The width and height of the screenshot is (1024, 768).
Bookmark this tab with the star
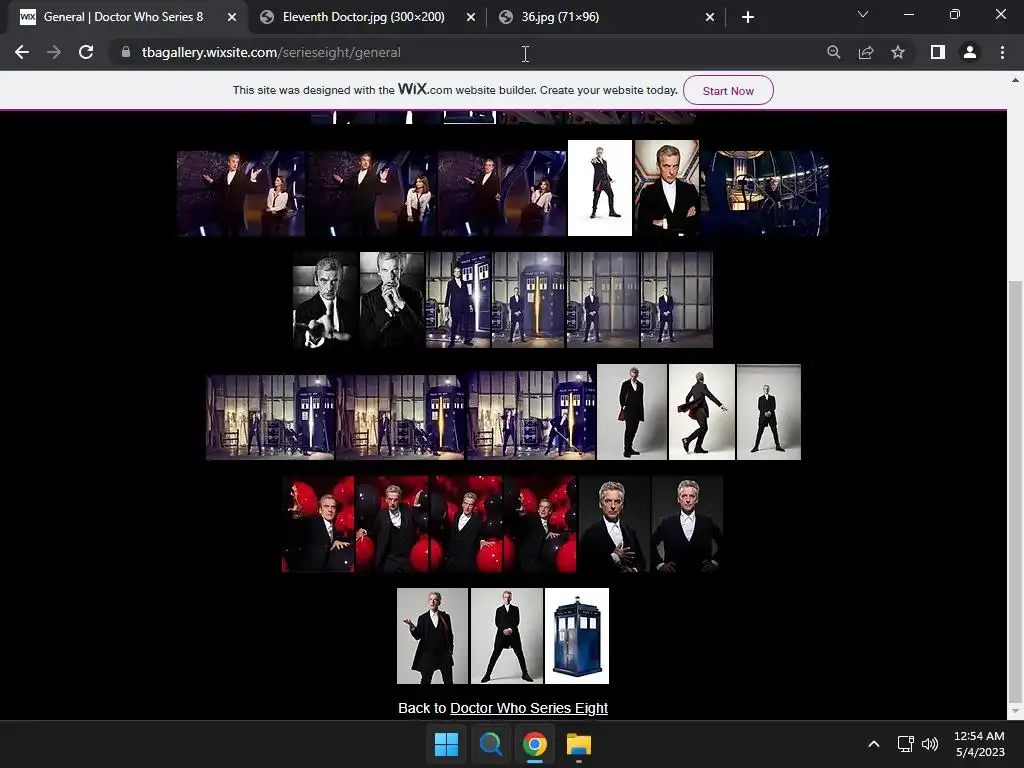pos(898,52)
